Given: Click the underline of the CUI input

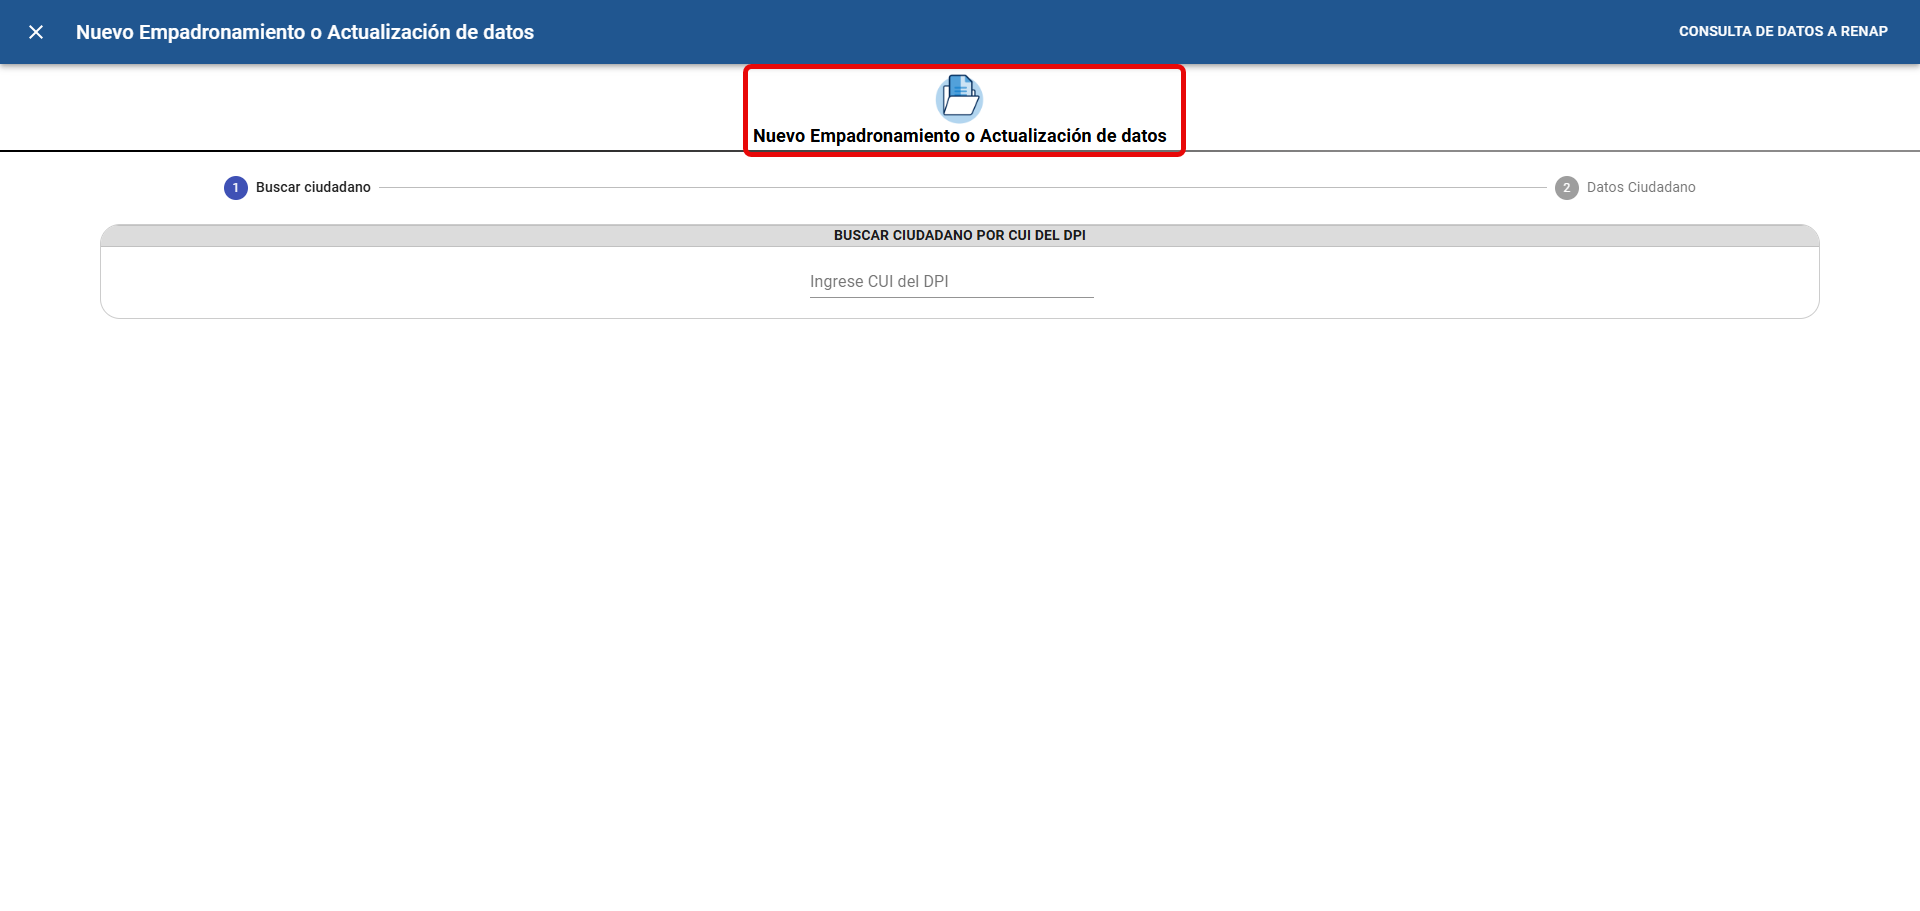Looking at the screenshot, I should tap(951, 297).
